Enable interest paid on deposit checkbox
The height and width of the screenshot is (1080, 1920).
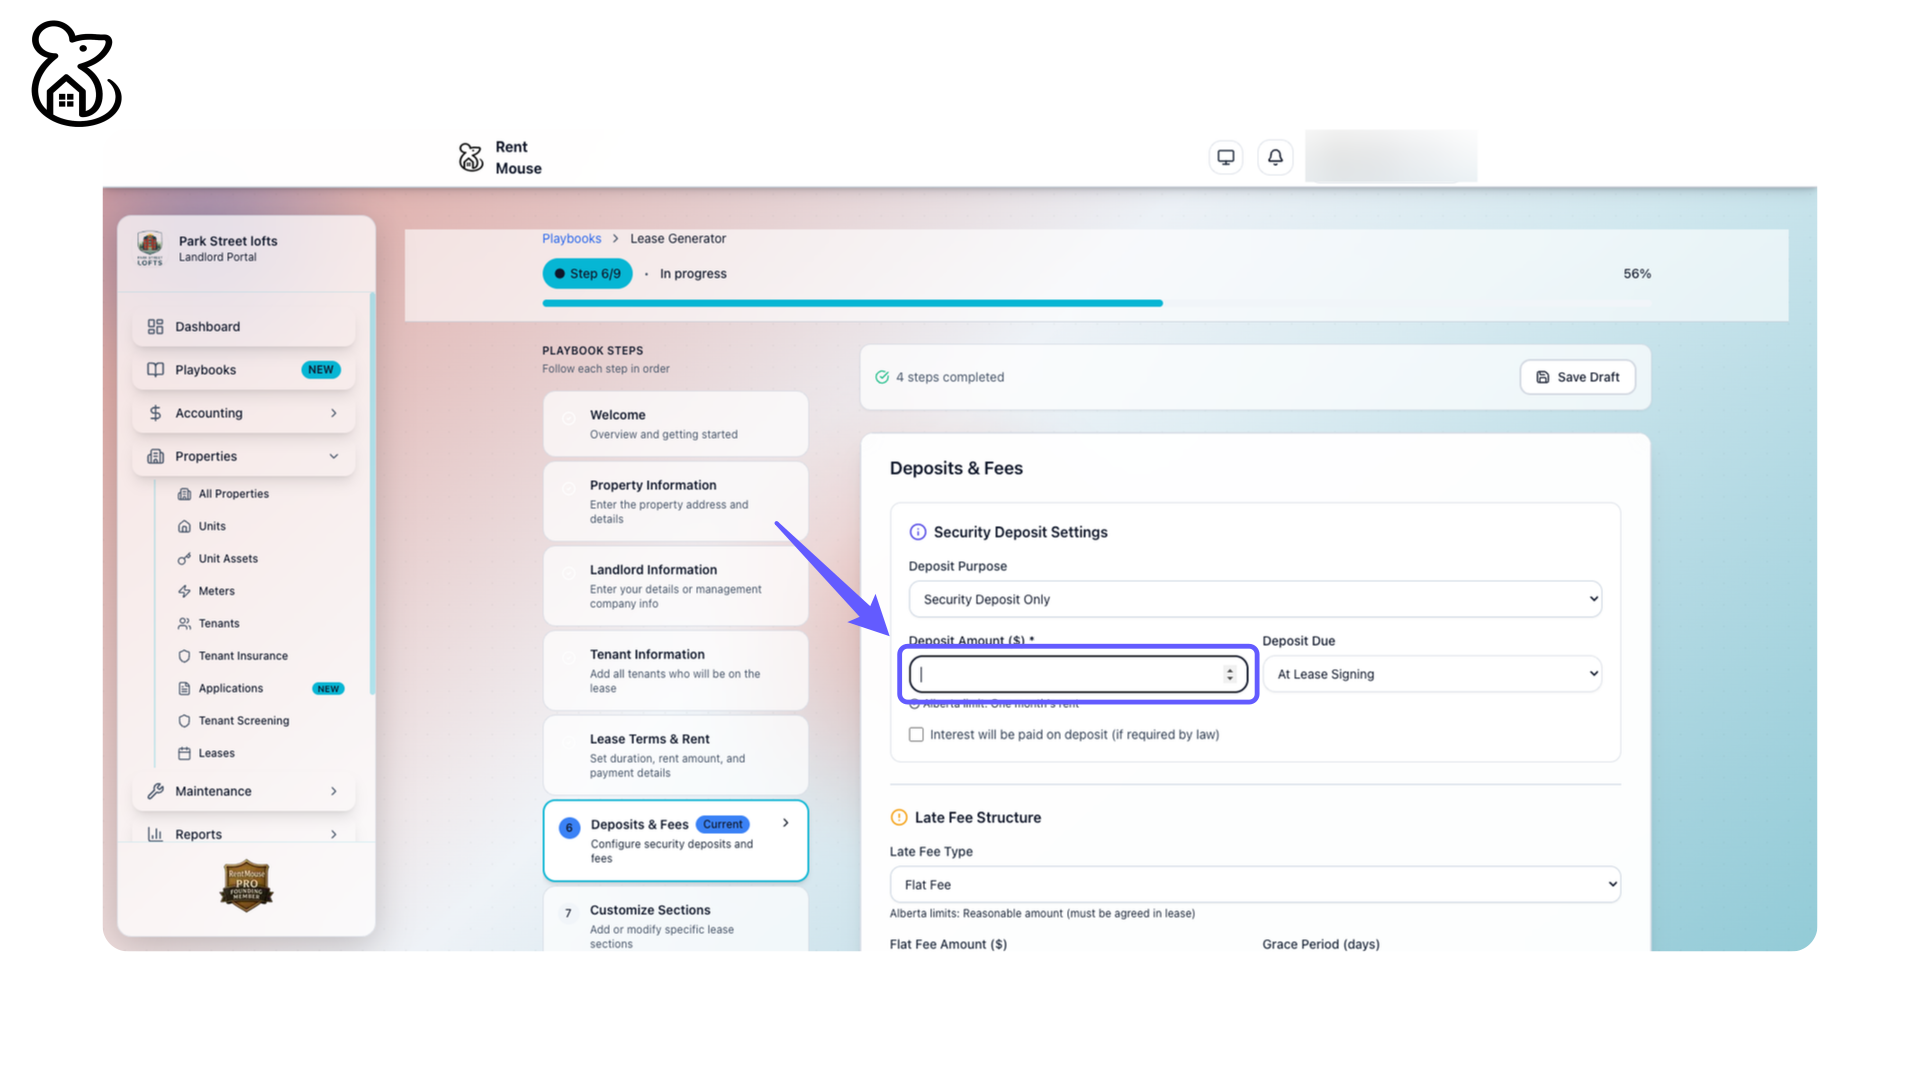coord(916,735)
